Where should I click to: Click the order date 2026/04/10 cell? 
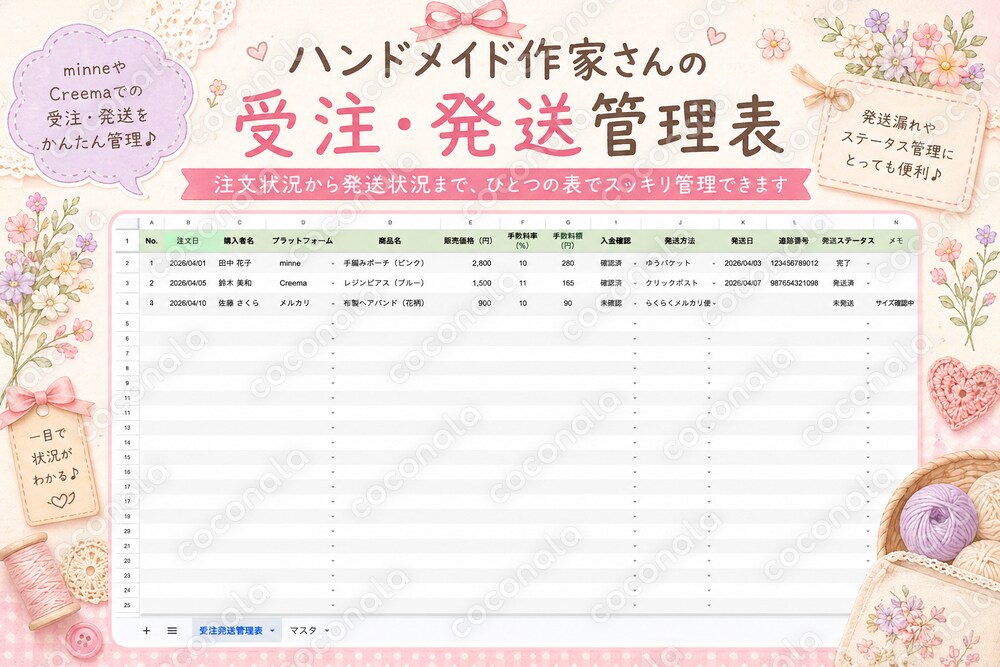point(188,304)
